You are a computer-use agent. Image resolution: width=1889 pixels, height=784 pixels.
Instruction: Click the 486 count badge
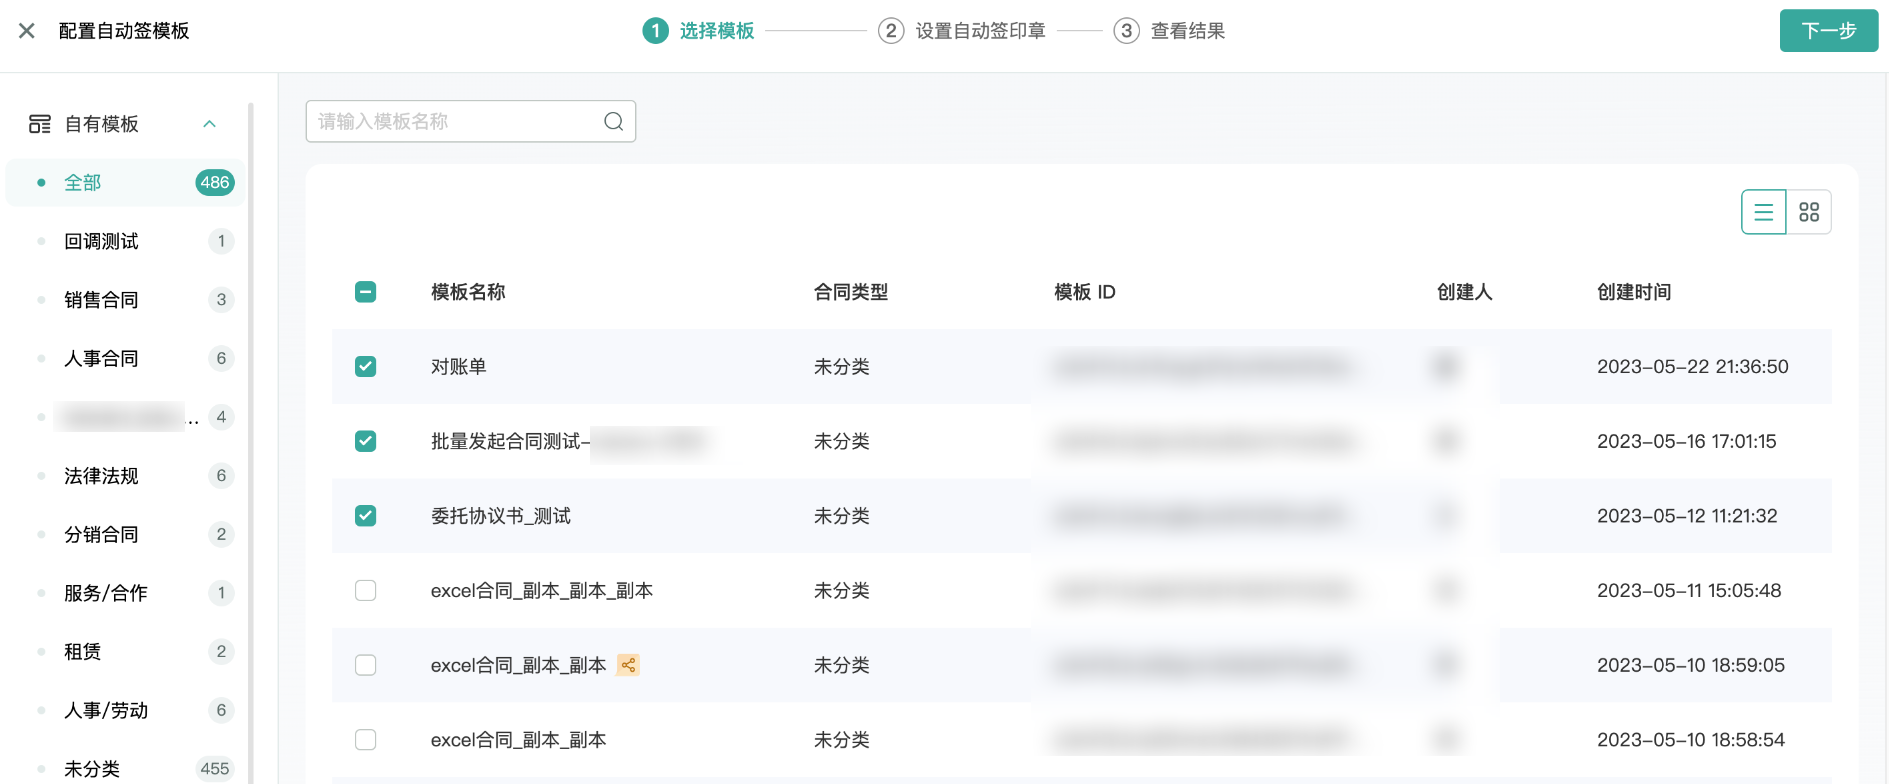tap(215, 182)
